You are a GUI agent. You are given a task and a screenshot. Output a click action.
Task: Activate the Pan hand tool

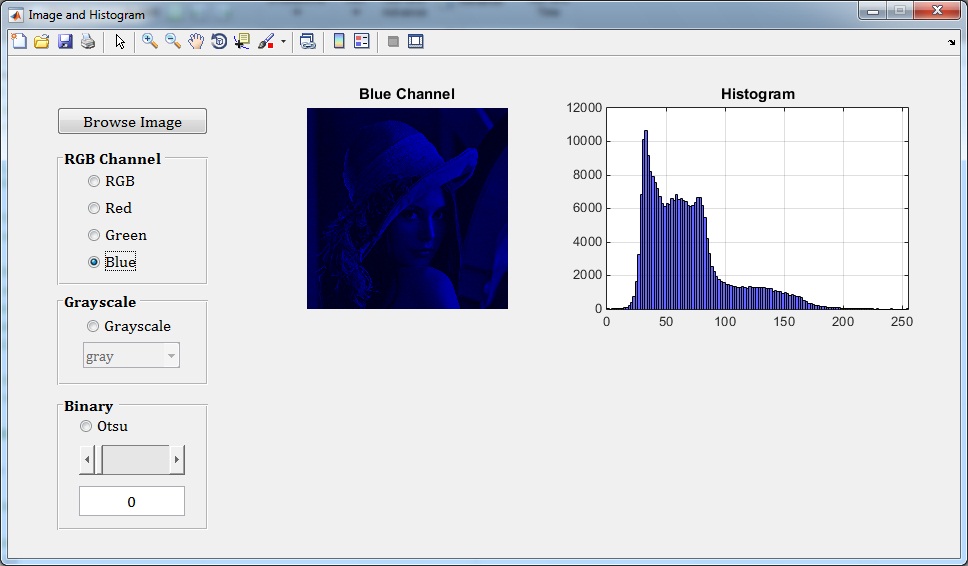tap(196, 41)
